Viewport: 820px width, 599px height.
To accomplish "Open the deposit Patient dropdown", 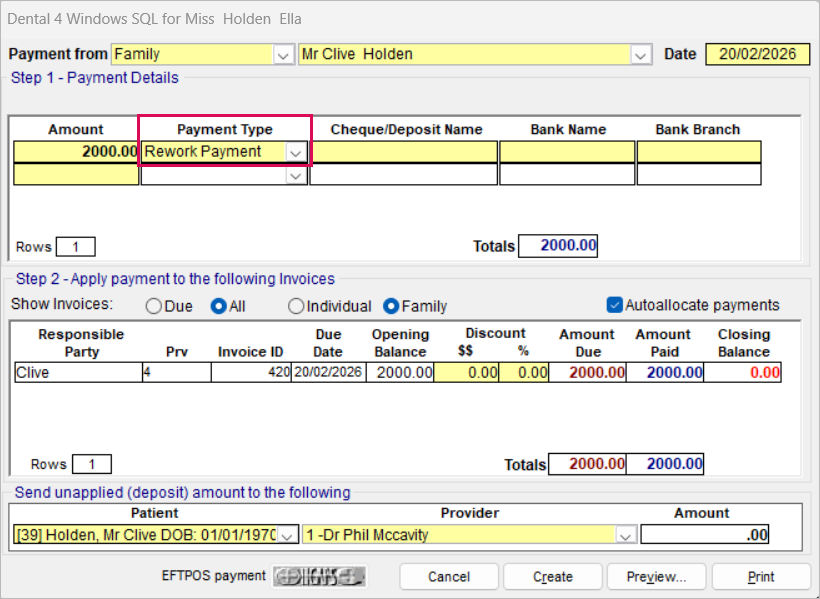I will coord(288,535).
